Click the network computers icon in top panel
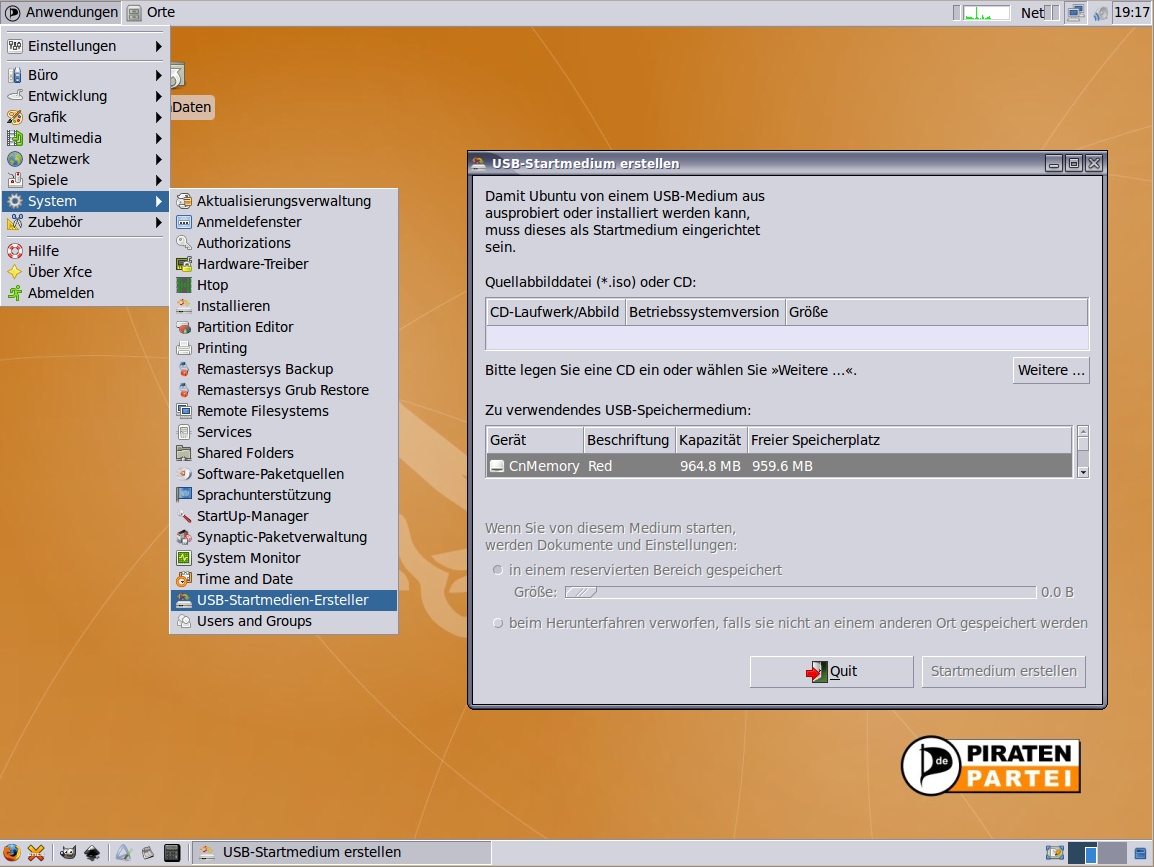Viewport: 1154px width, 867px height. pos(1075,13)
